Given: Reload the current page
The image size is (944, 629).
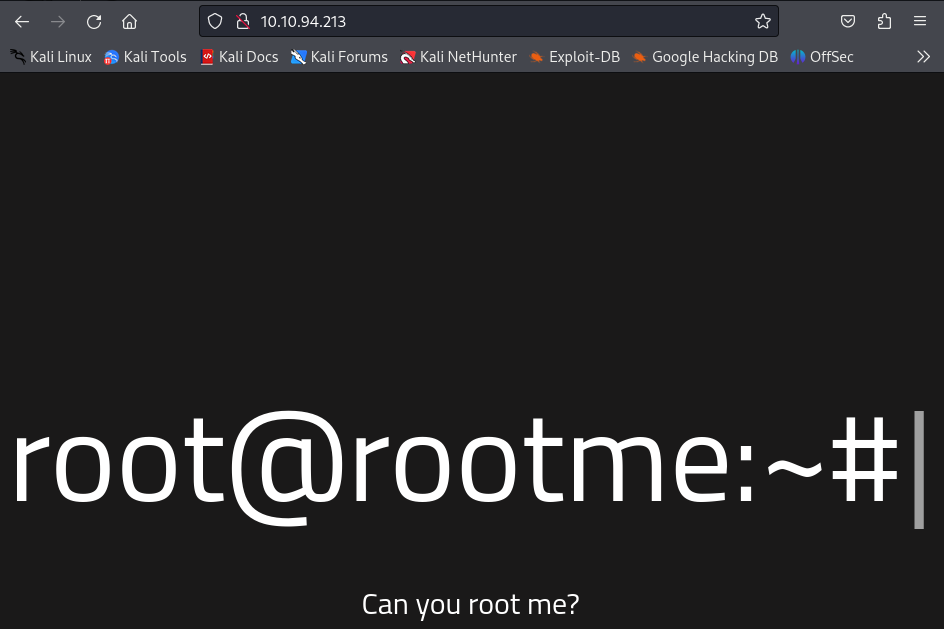Looking at the screenshot, I should coord(94,22).
